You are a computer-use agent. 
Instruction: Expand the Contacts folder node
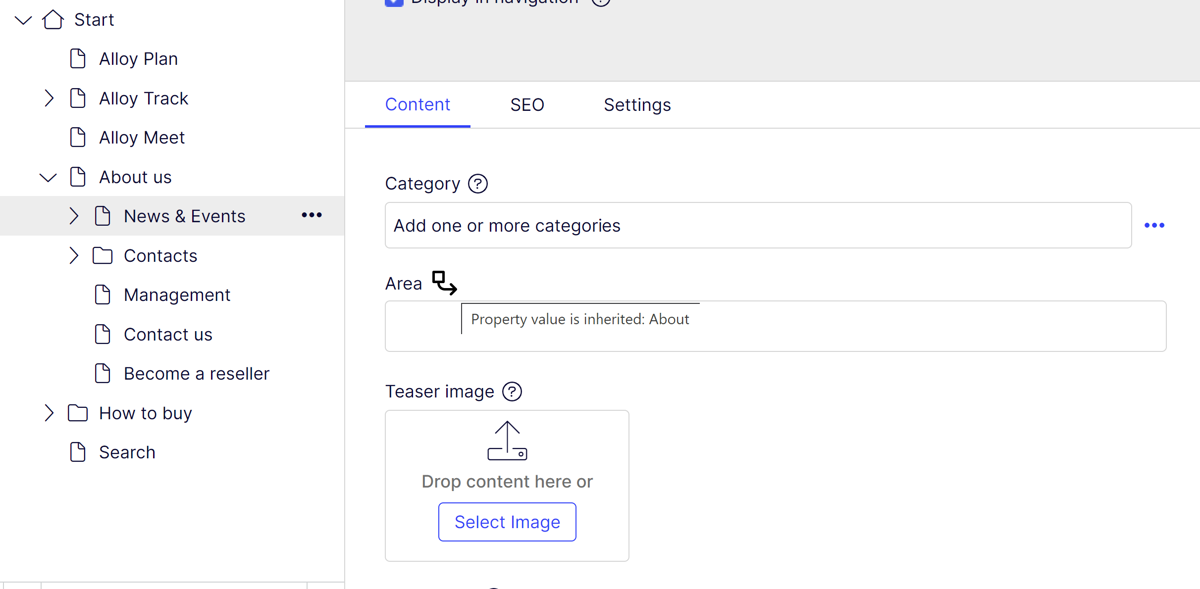pos(73,255)
